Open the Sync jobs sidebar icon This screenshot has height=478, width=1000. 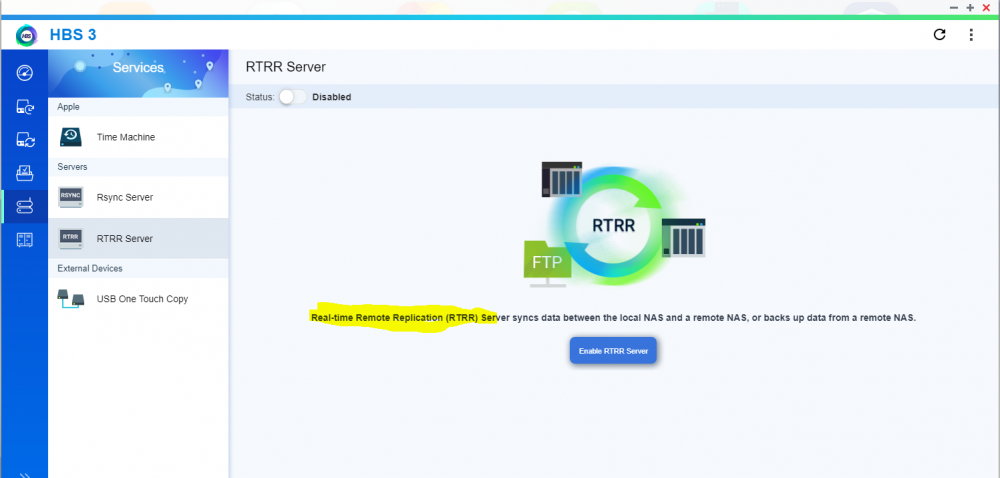(x=24, y=140)
